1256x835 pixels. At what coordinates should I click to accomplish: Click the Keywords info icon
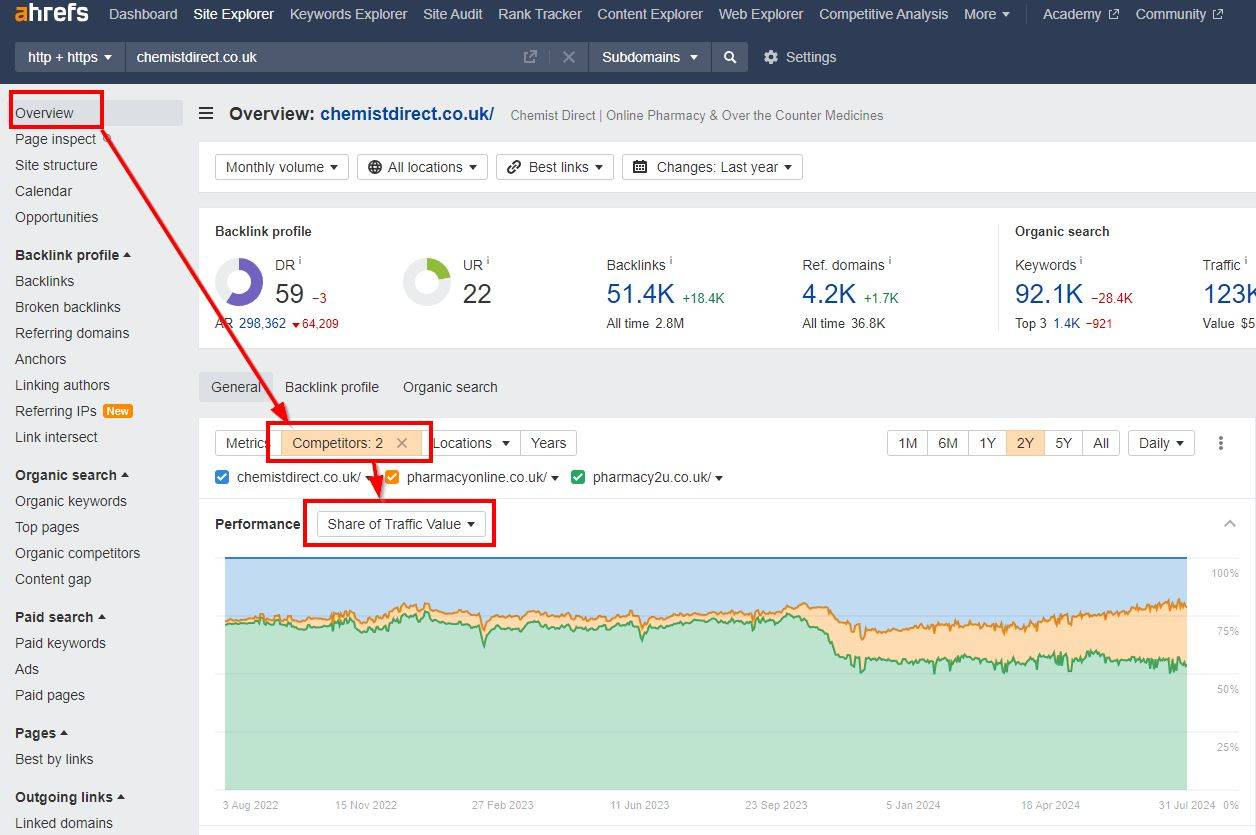tap(1081, 262)
